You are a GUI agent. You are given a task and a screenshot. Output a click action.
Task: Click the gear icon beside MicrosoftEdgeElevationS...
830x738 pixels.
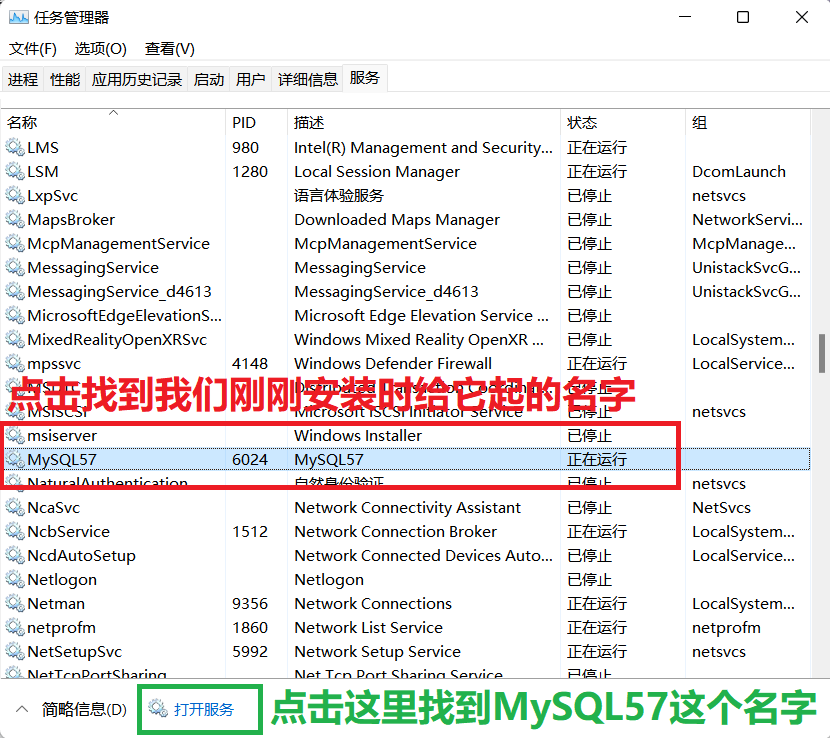(15, 315)
